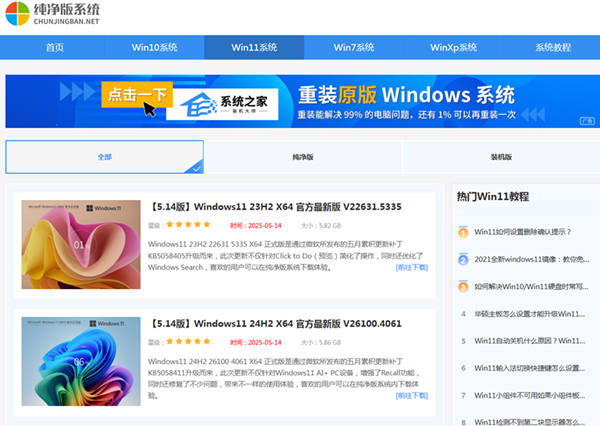Click the orange rank 3 badge icon
This screenshot has width=600, height=426.
click(463, 286)
